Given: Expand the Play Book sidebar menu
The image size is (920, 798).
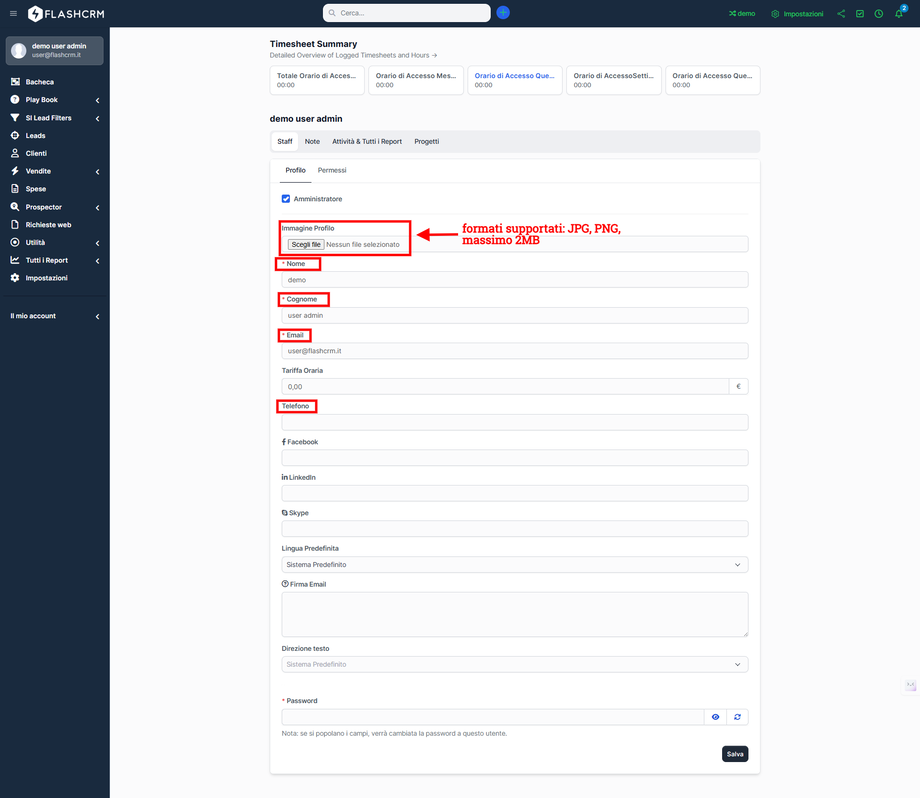Looking at the screenshot, I should click(55, 100).
